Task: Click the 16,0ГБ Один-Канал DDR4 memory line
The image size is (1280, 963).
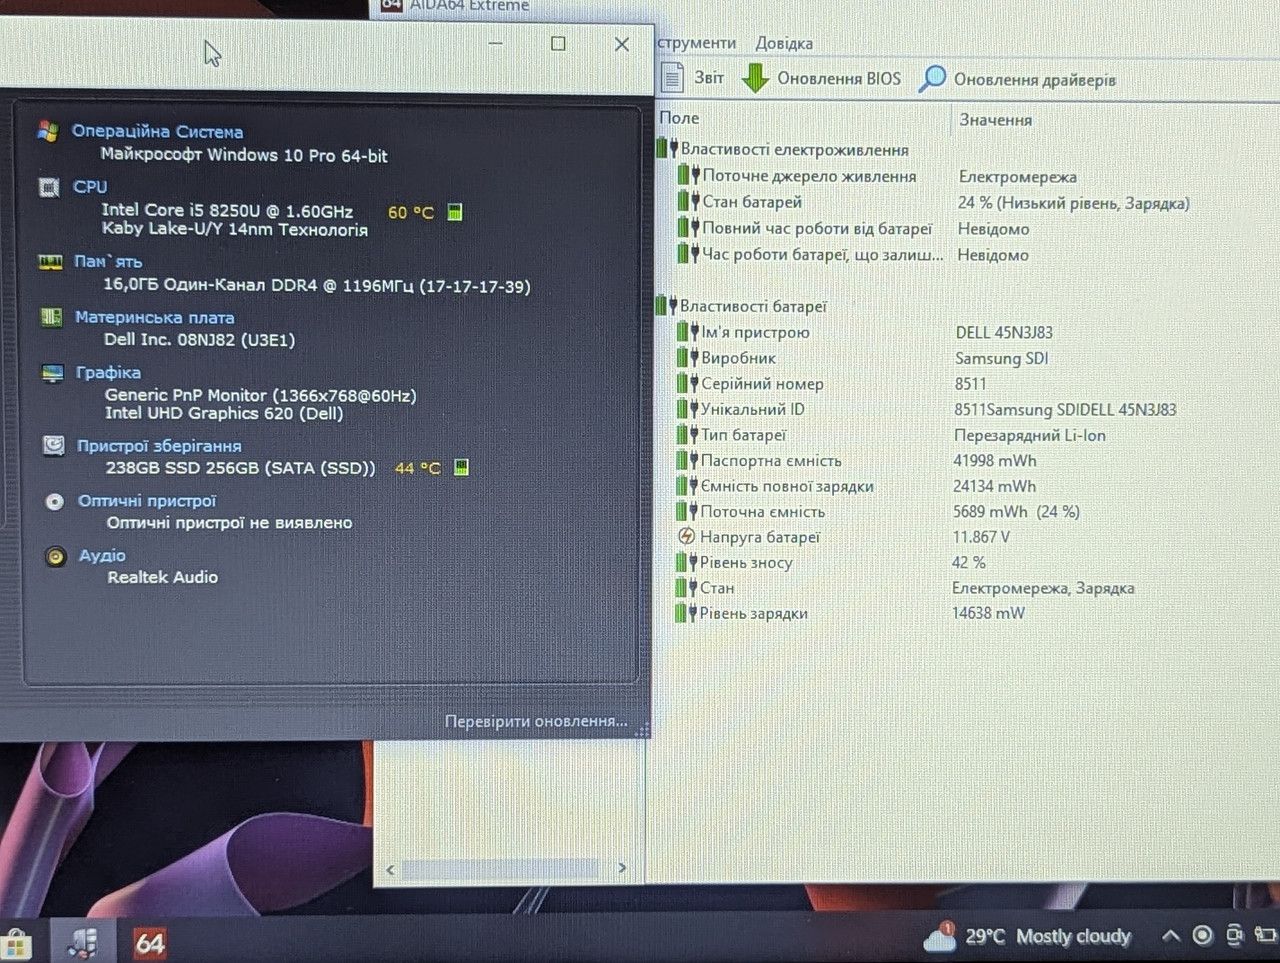Action: pos(317,286)
